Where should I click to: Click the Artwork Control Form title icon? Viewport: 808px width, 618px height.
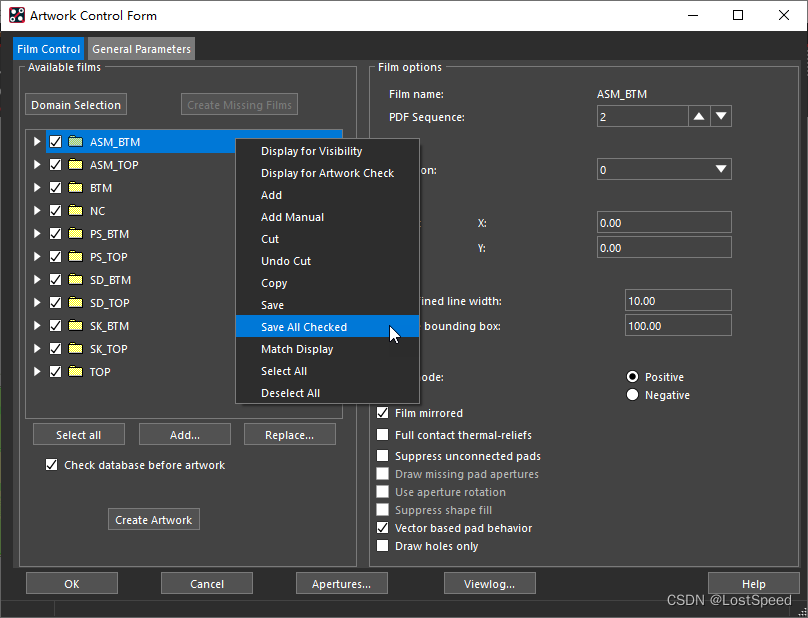click(17, 16)
